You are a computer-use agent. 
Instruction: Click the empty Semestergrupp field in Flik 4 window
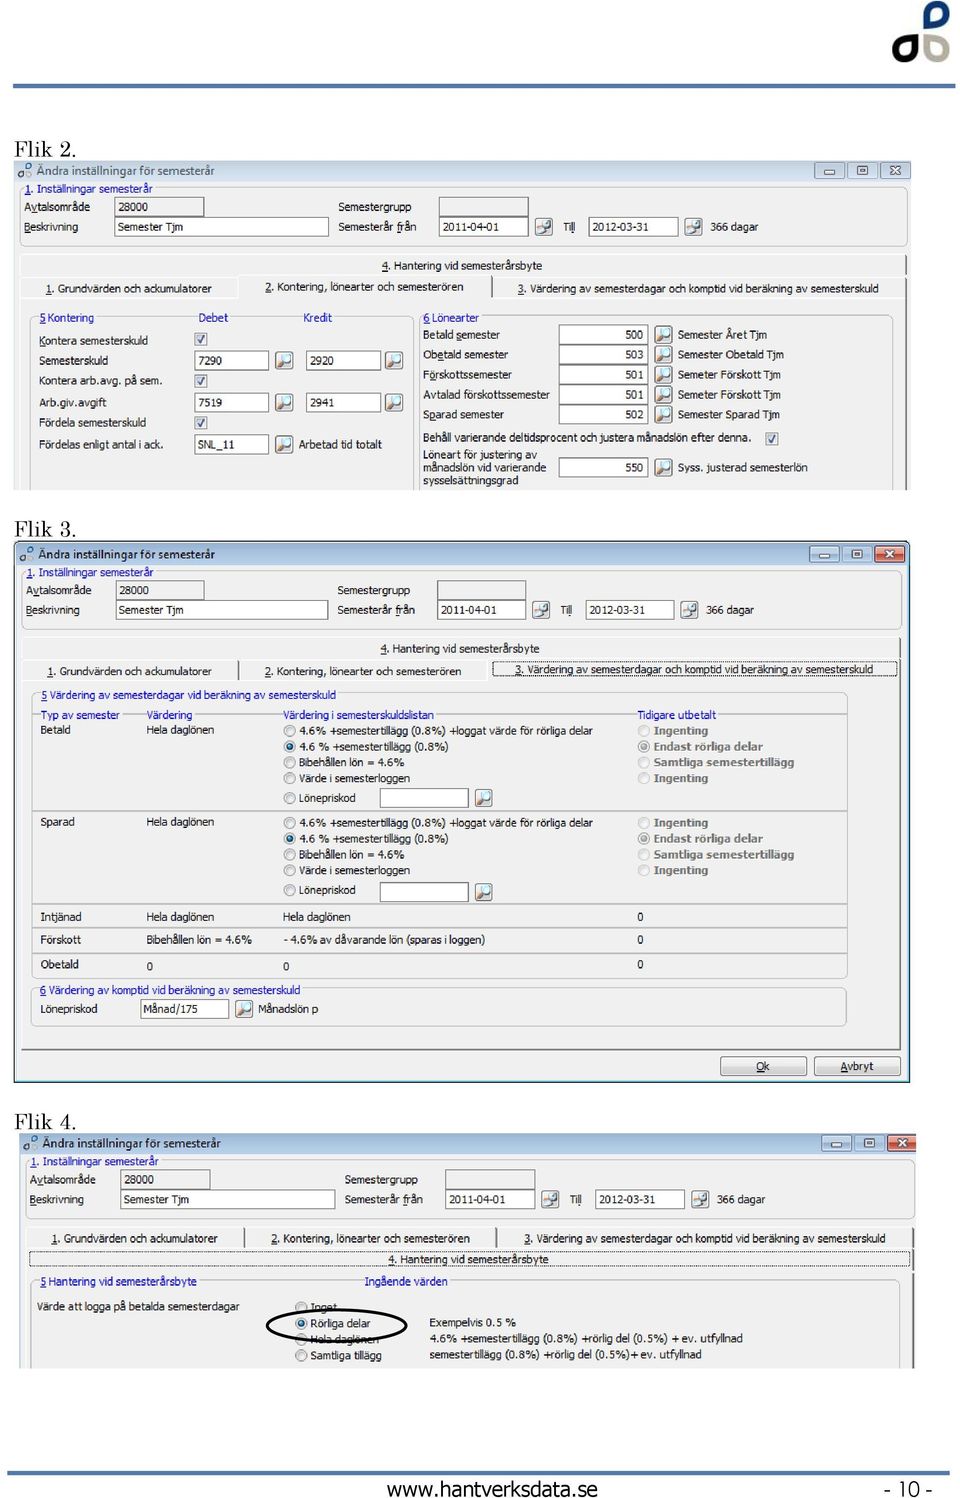click(490, 1180)
